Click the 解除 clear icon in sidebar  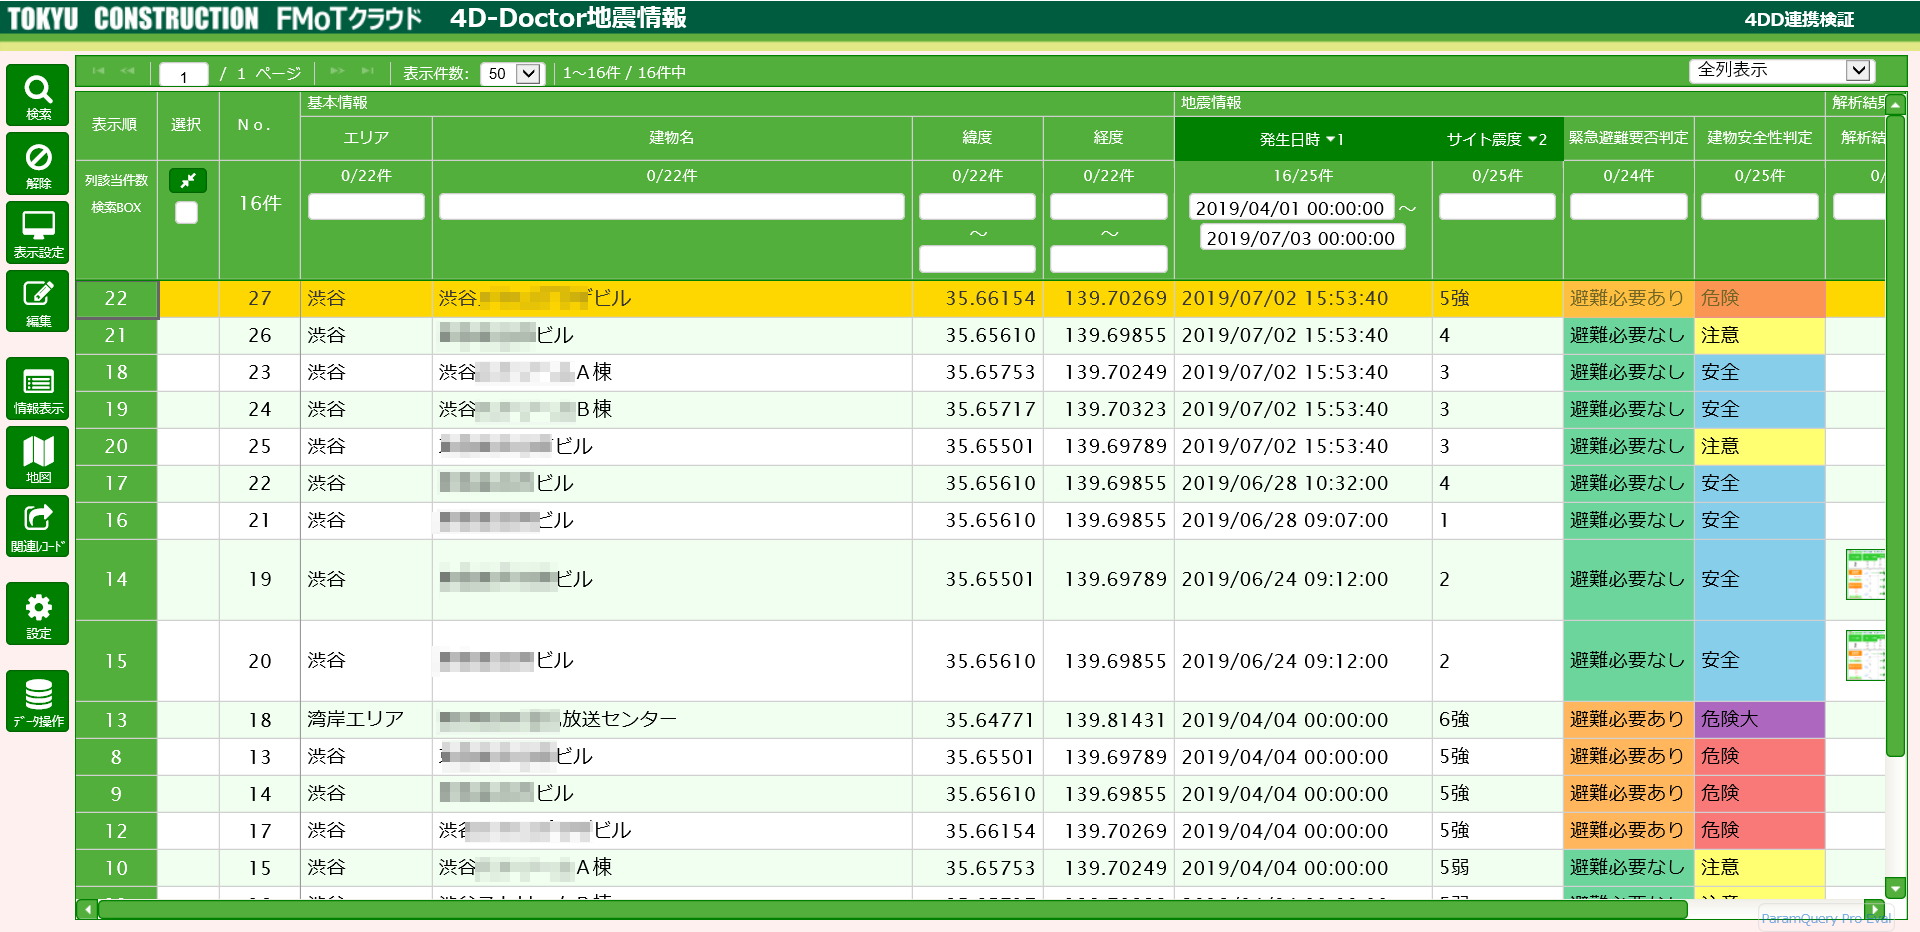tap(38, 164)
